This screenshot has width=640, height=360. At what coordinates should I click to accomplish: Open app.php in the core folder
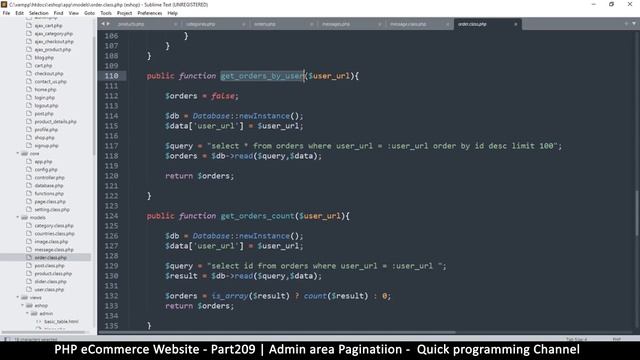click(x=43, y=162)
